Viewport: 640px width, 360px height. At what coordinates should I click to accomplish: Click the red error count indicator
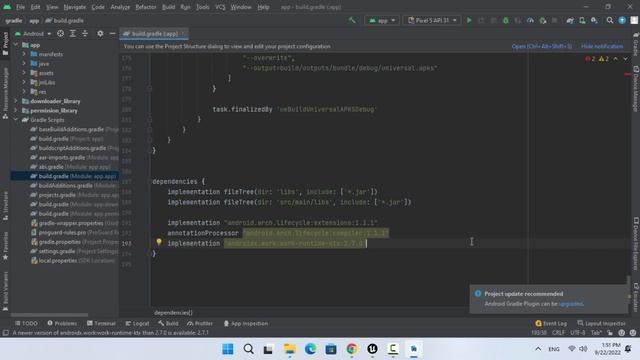coord(590,59)
